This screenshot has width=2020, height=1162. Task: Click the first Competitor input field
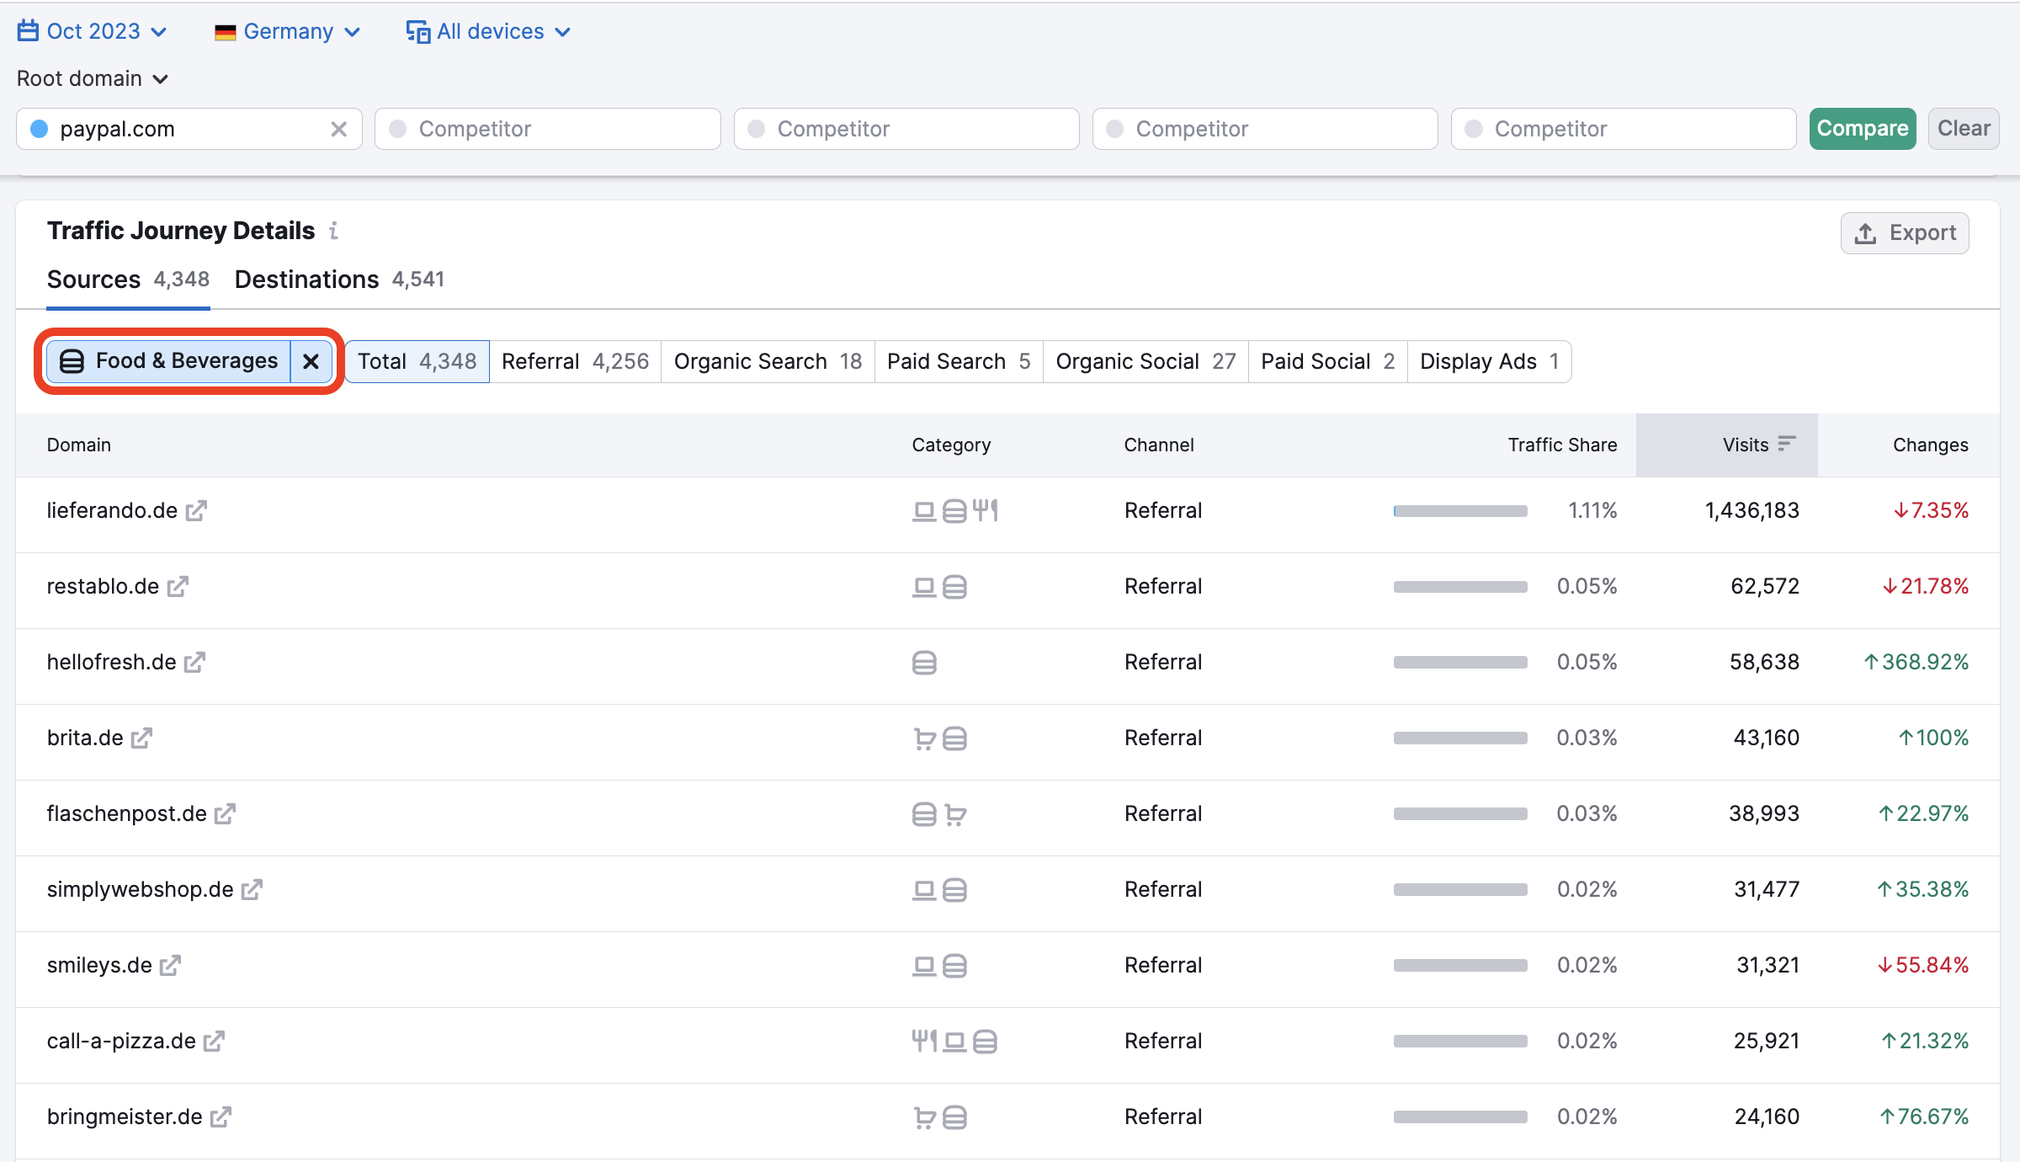[548, 129]
